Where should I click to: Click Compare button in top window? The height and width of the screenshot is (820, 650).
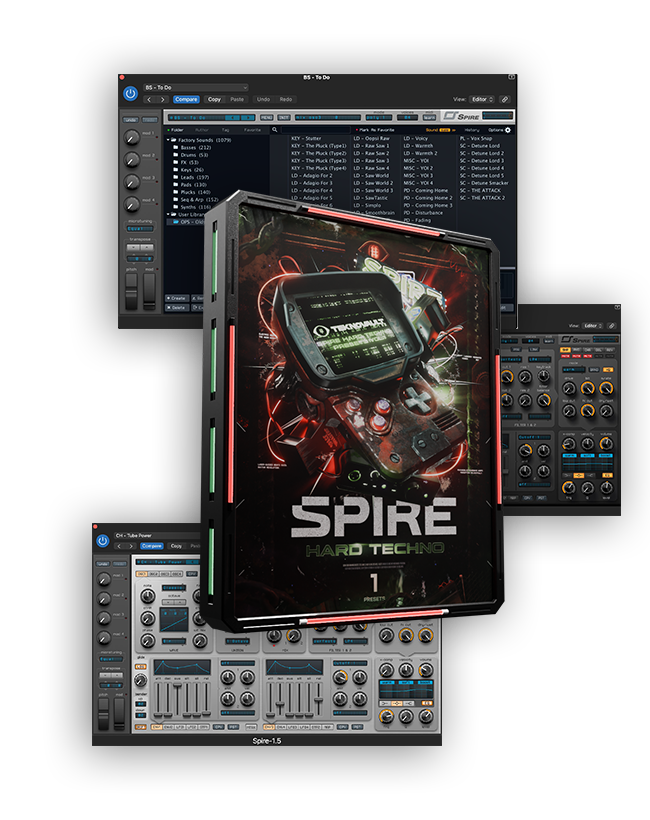pos(186,99)
